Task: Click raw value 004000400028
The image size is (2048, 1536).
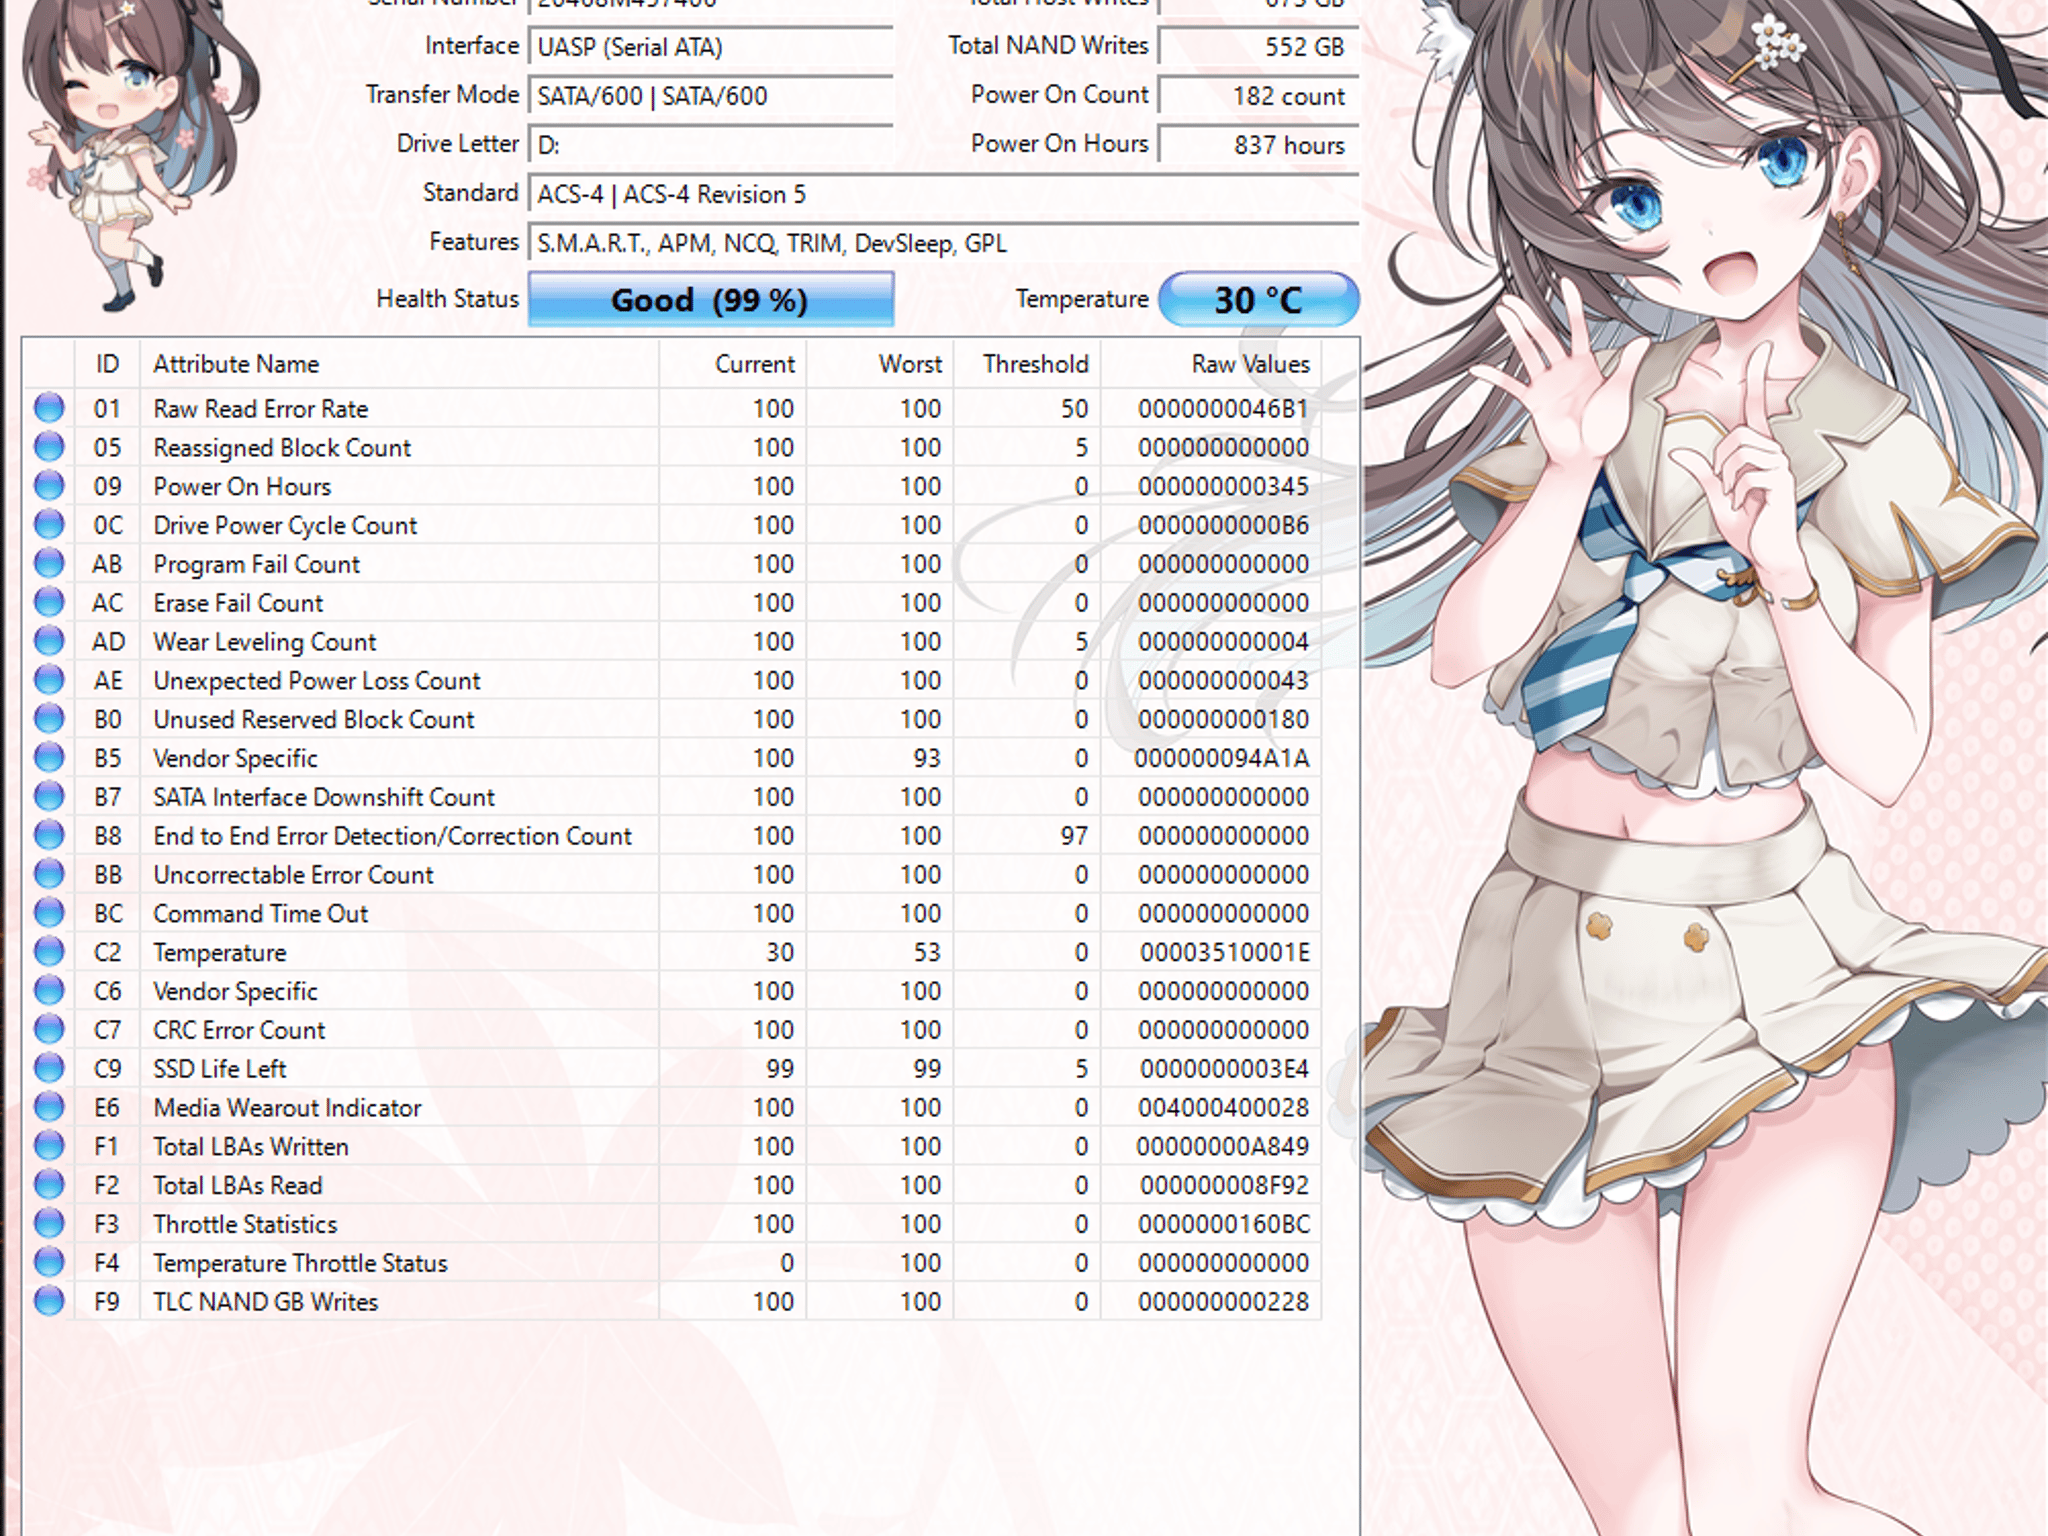Action: [x=1223, y=1107]
